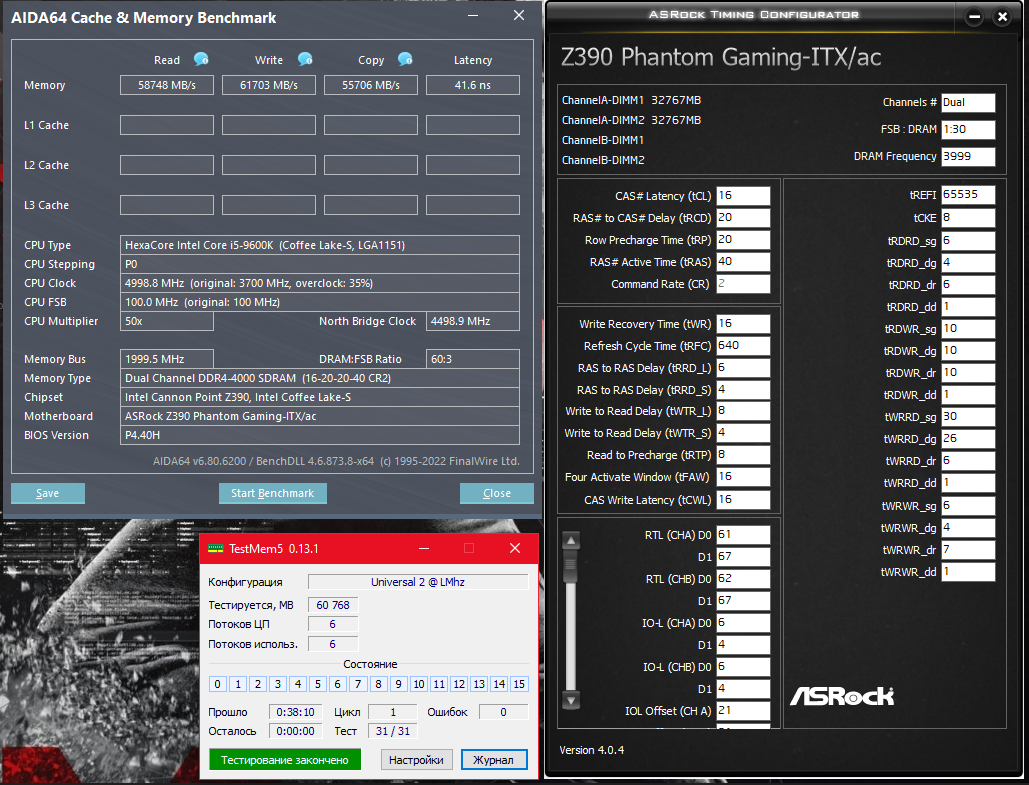Click the Memory Write value 61703 MB/s
Image resolution: width=1029 pixels, height=785 pixels.
point(268,85)
